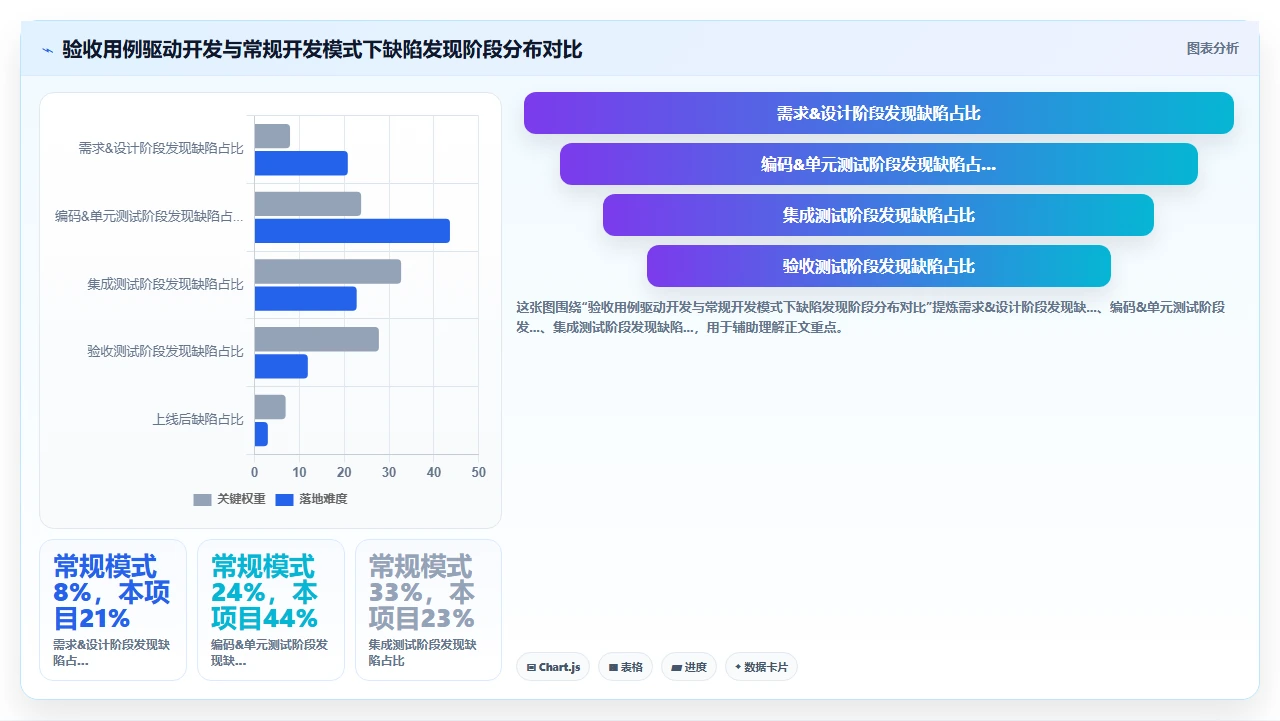
Task: Click the 表格 tag
Action: [625, 667]
